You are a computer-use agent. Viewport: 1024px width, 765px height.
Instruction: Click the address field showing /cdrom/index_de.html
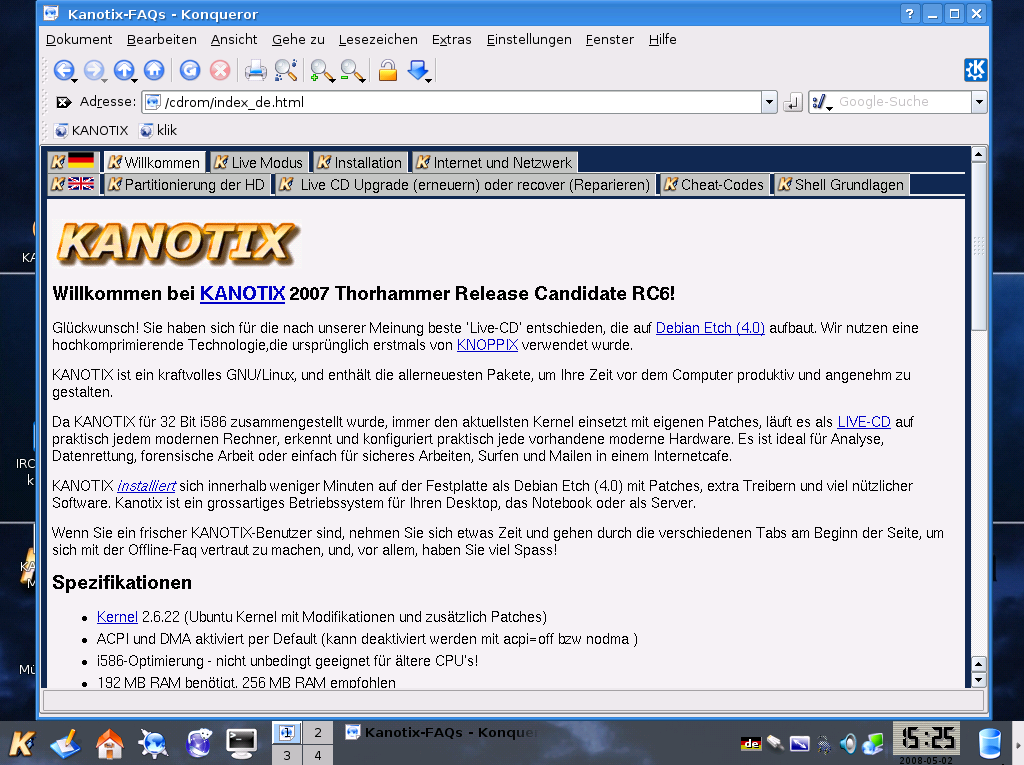452,102
